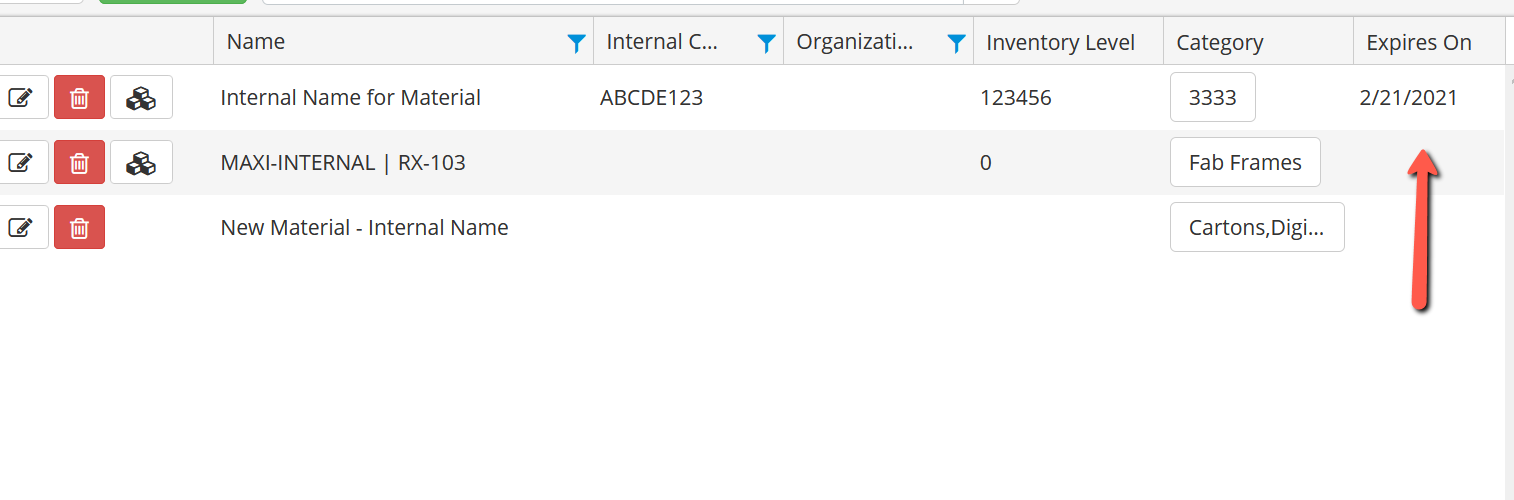
Task: Delete the MAXI-INTERNAL | RX-103 row
Action: [79, 162]
